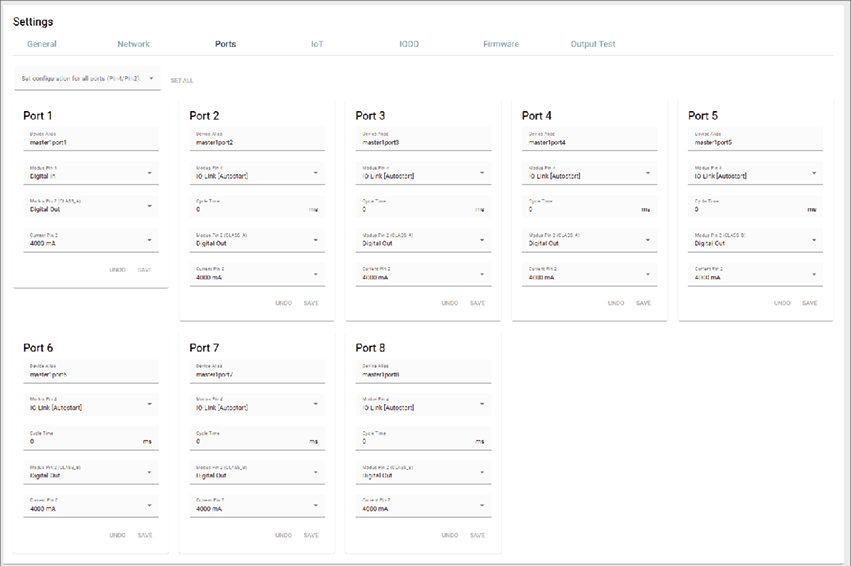Switch to the Network tab
851x566 pixels.
click(134, 44)
